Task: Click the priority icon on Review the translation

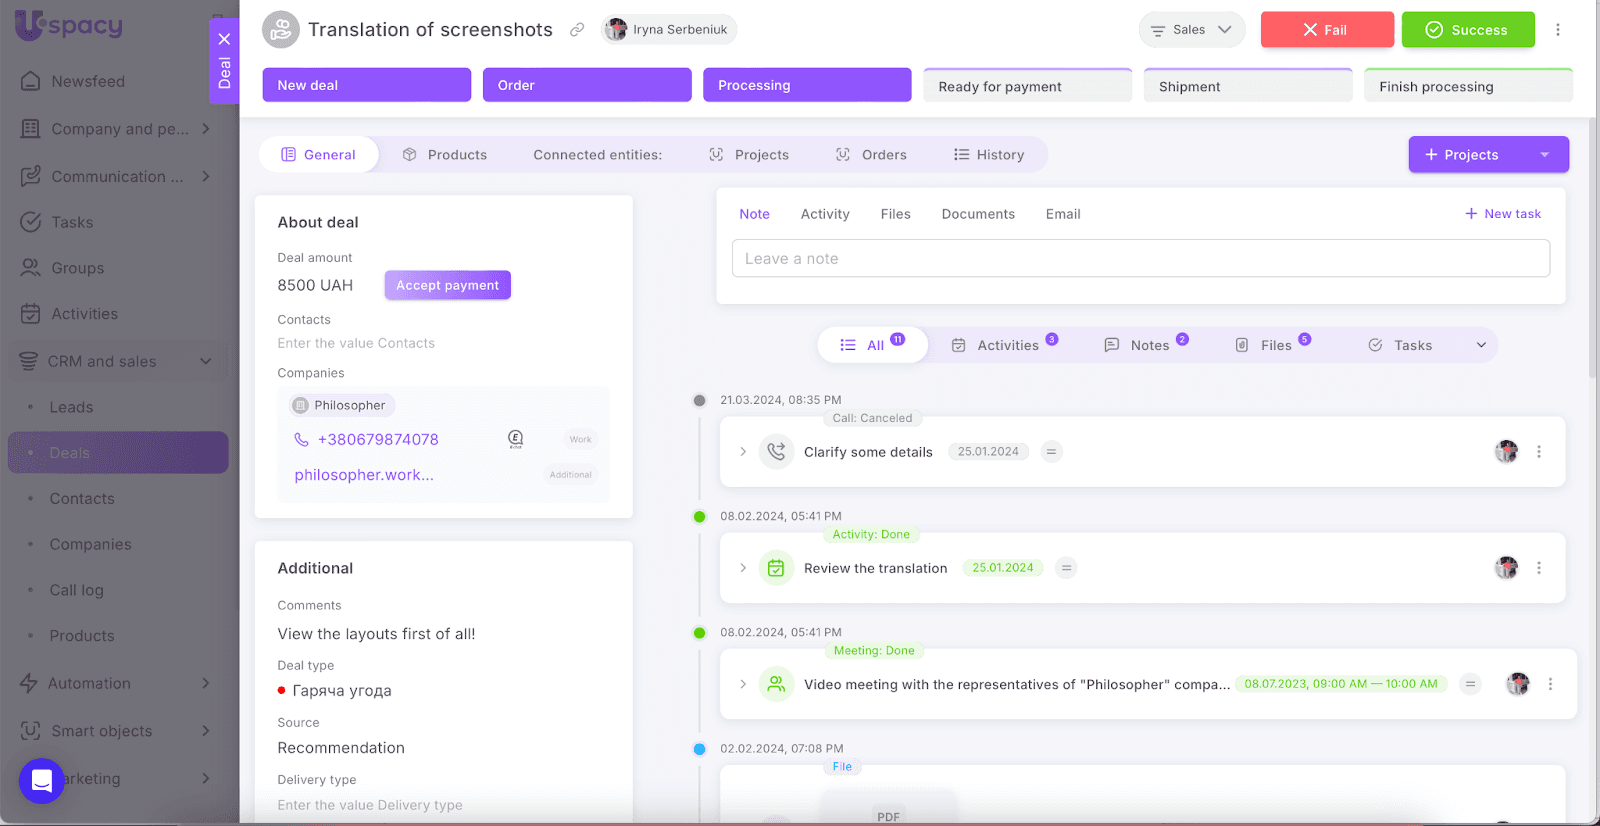Action: pyautogui.click(x=1066, y=568)
